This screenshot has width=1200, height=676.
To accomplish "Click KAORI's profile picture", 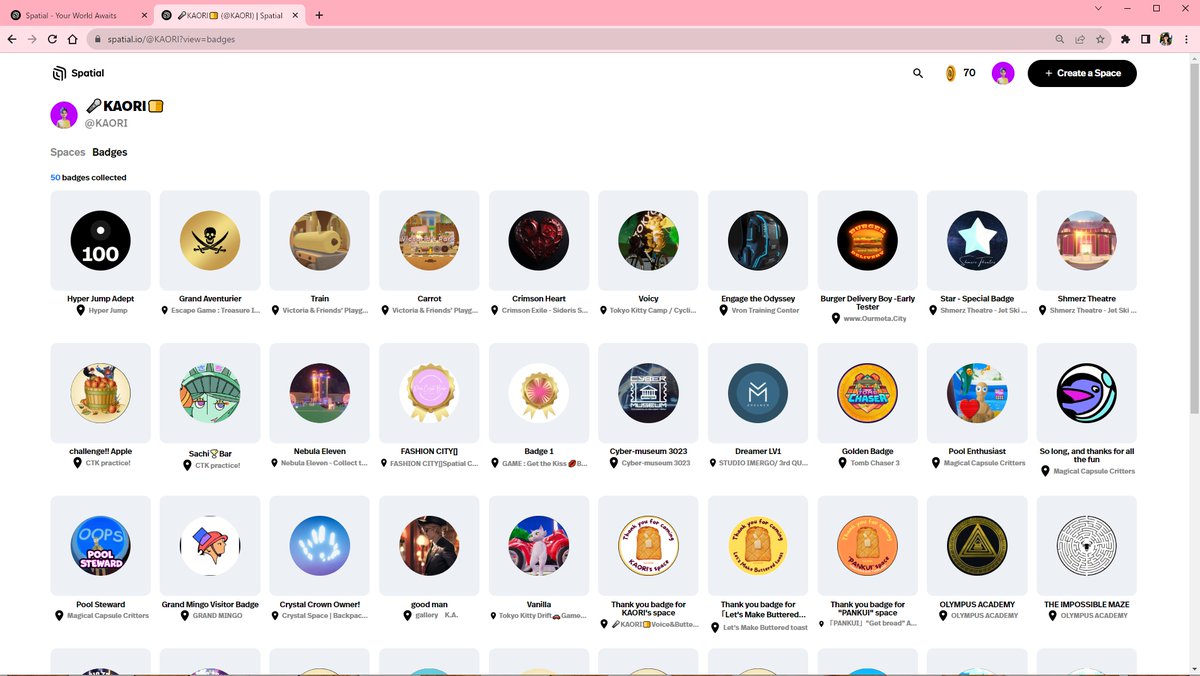I will (x=64, y=114).
